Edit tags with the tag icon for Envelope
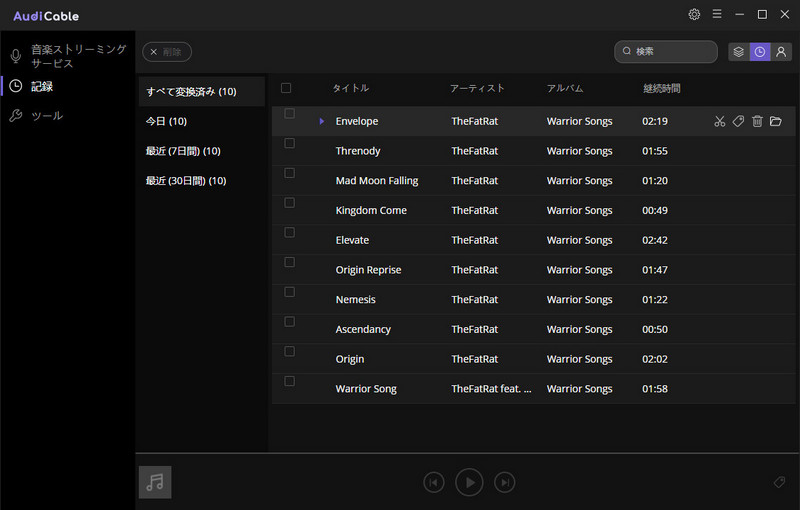Image resolution: width=800 pixels, height=510 pixels. (738, 121)
